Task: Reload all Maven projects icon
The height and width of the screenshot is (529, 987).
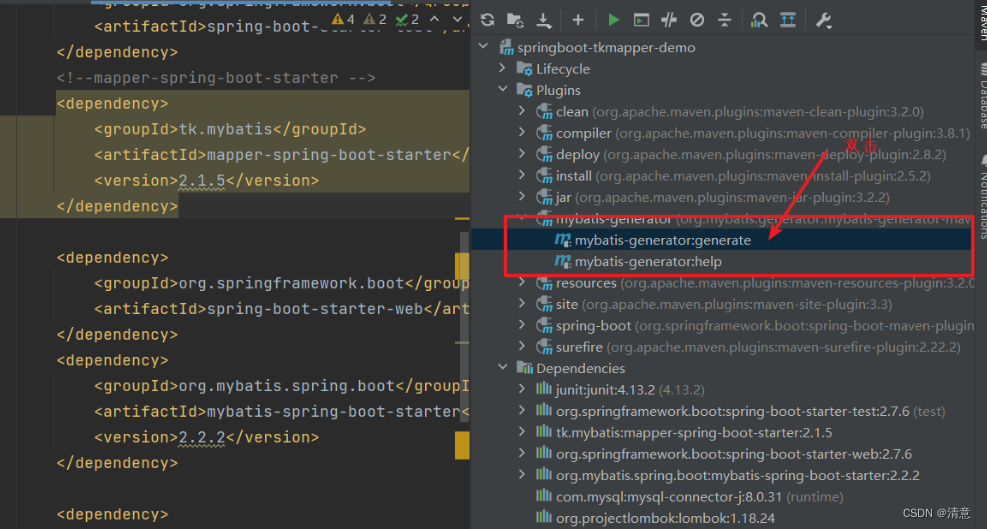Action: click(x=487, y=20)
